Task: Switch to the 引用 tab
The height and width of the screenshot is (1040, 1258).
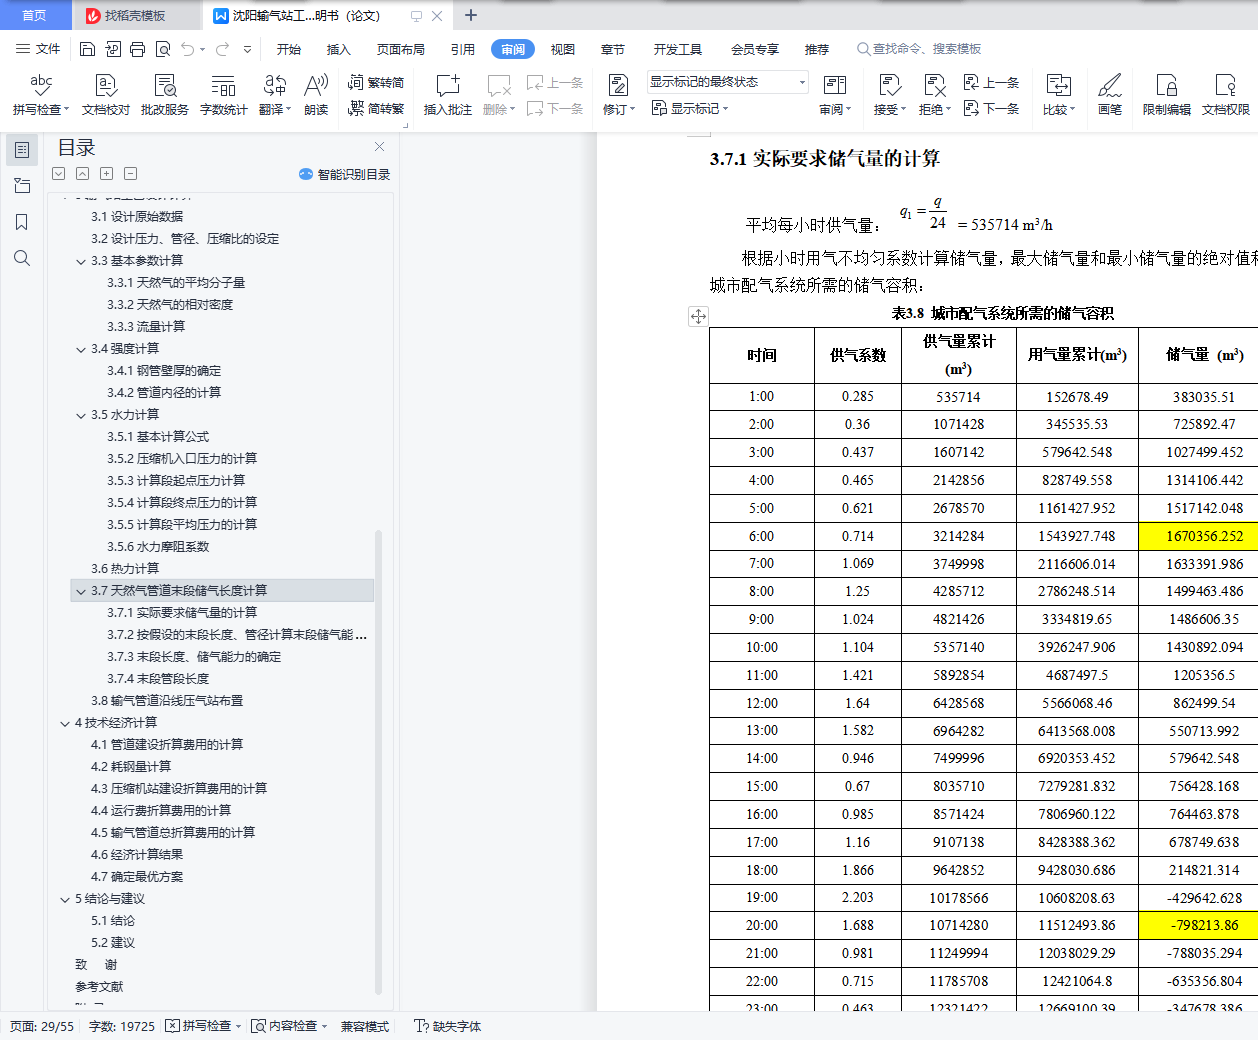Action: [462, 49]
